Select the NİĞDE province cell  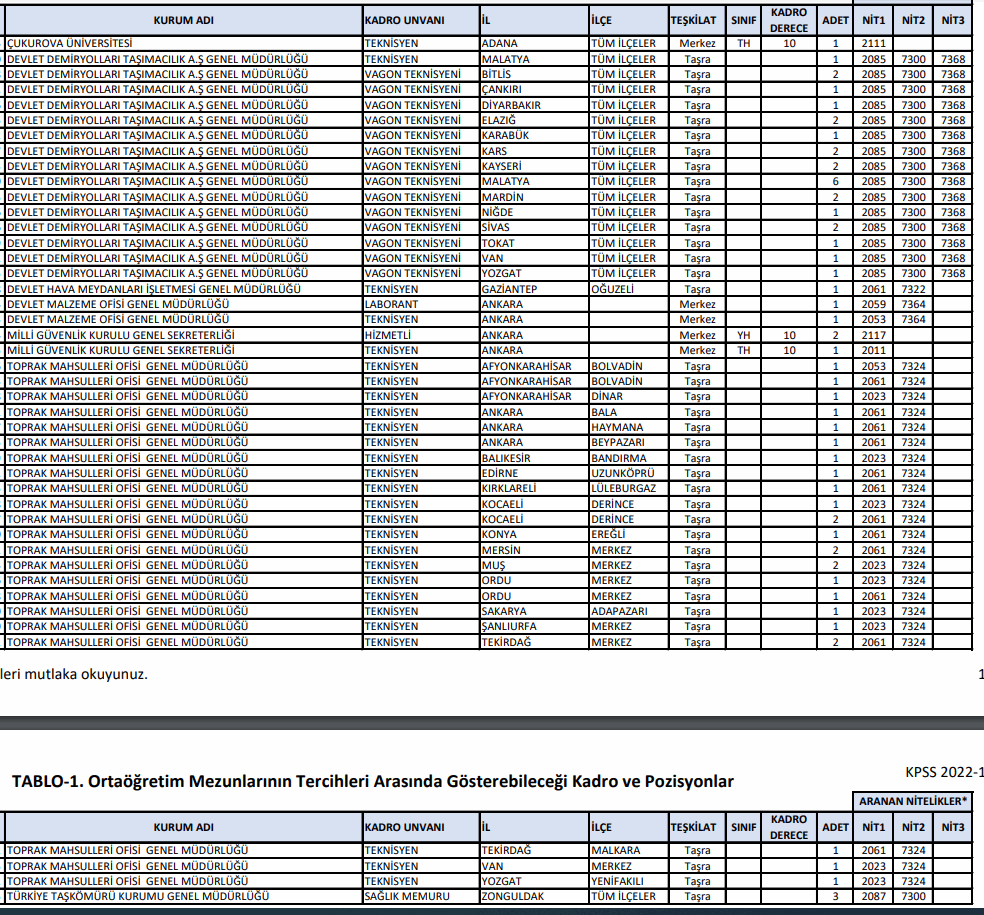click(534, 212)
